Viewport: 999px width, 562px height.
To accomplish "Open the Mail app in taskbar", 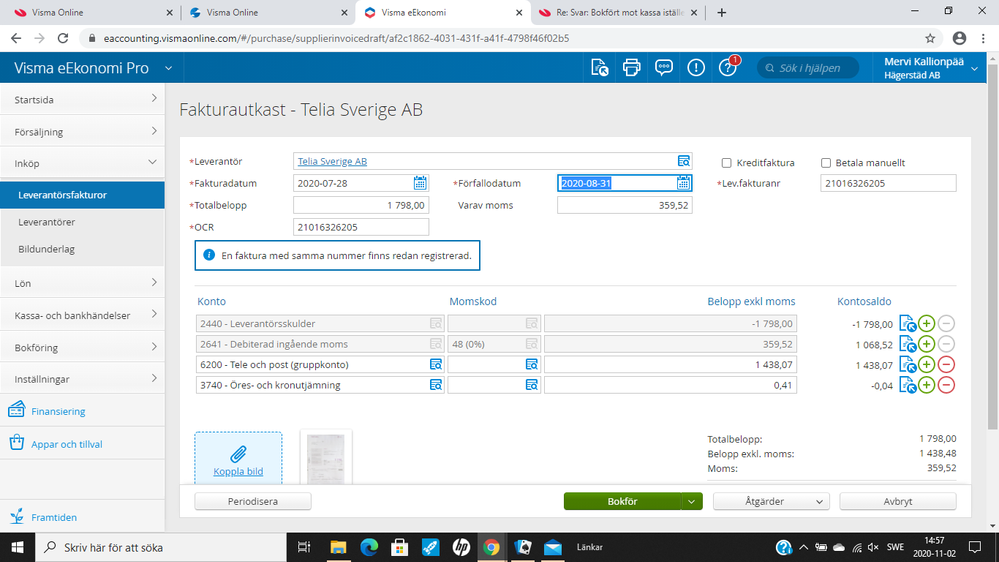I will pos(553,547).
